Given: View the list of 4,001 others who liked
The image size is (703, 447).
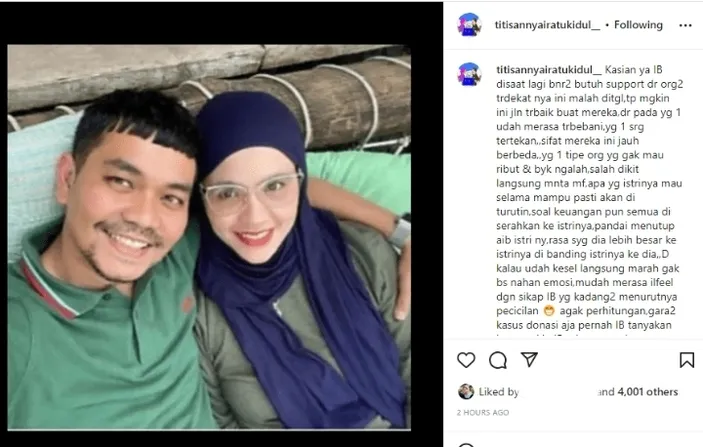Looking at the screenshot, I should 647,392.
